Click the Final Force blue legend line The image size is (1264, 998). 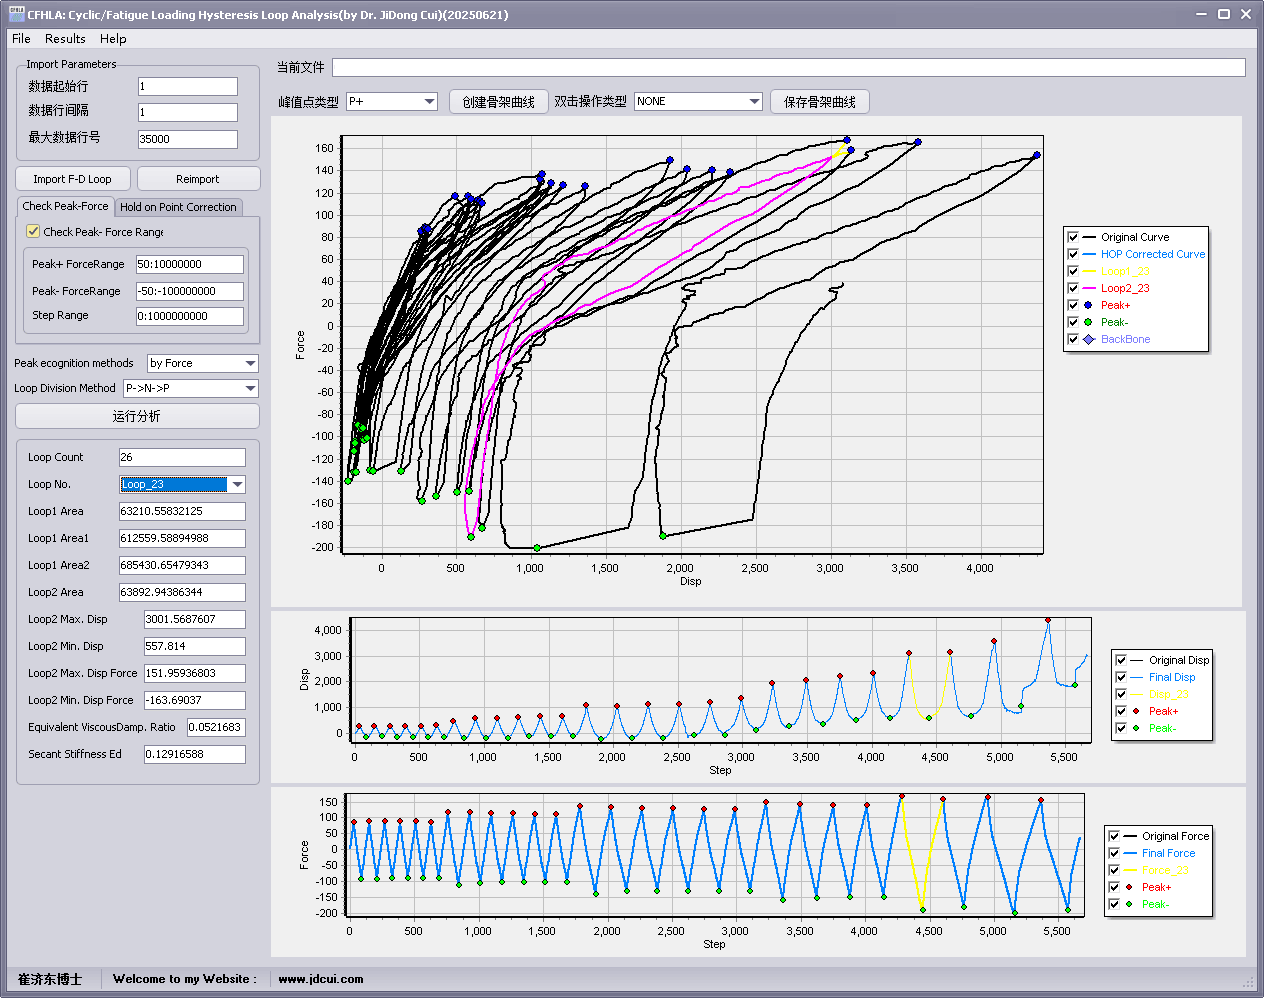click(x=1129, y=853)
